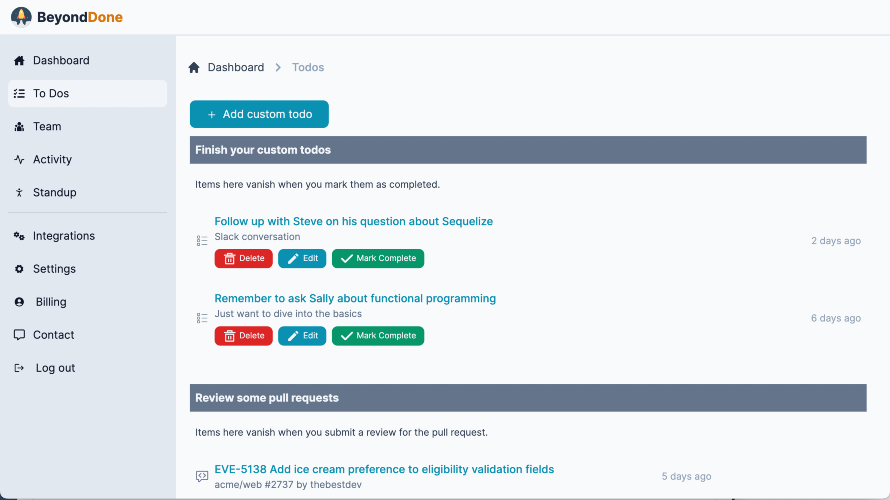Open the Billing sidebar item
The height and width of the screenshot is (500, 890).
[87, 302]
